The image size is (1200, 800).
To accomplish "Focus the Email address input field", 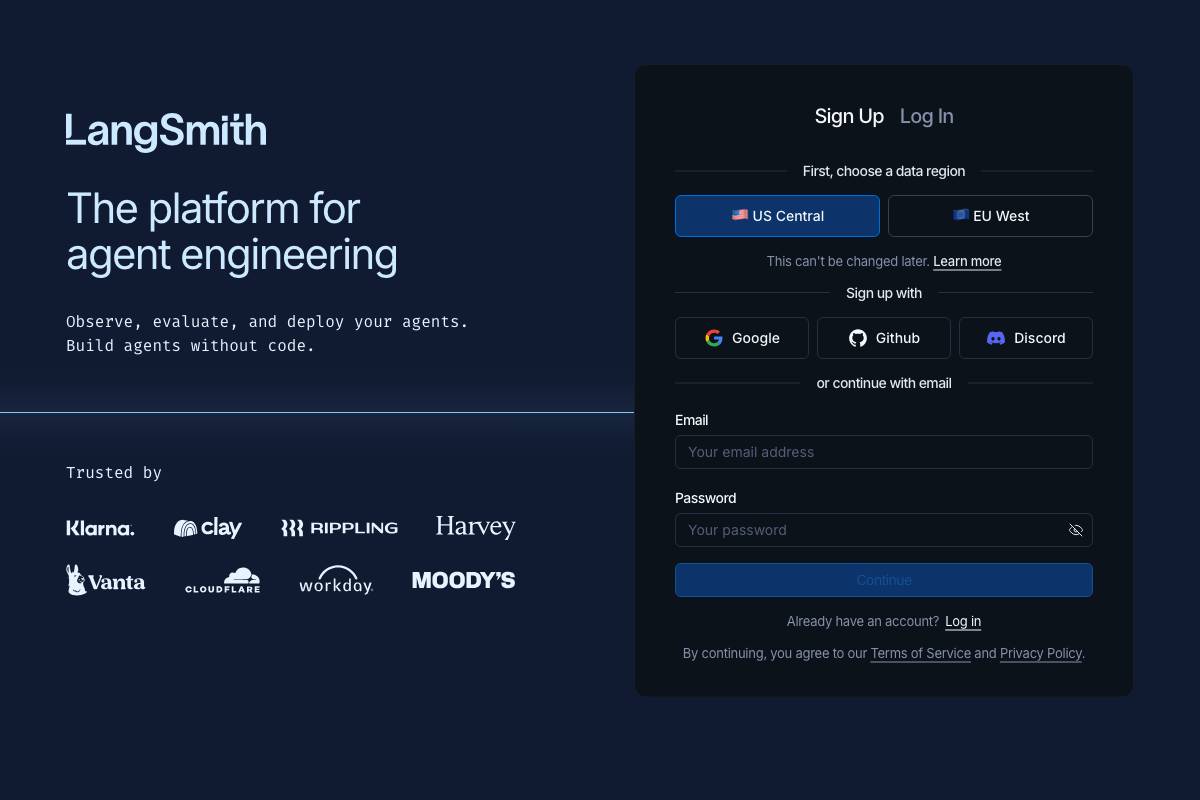I will (x=884, y=452).
